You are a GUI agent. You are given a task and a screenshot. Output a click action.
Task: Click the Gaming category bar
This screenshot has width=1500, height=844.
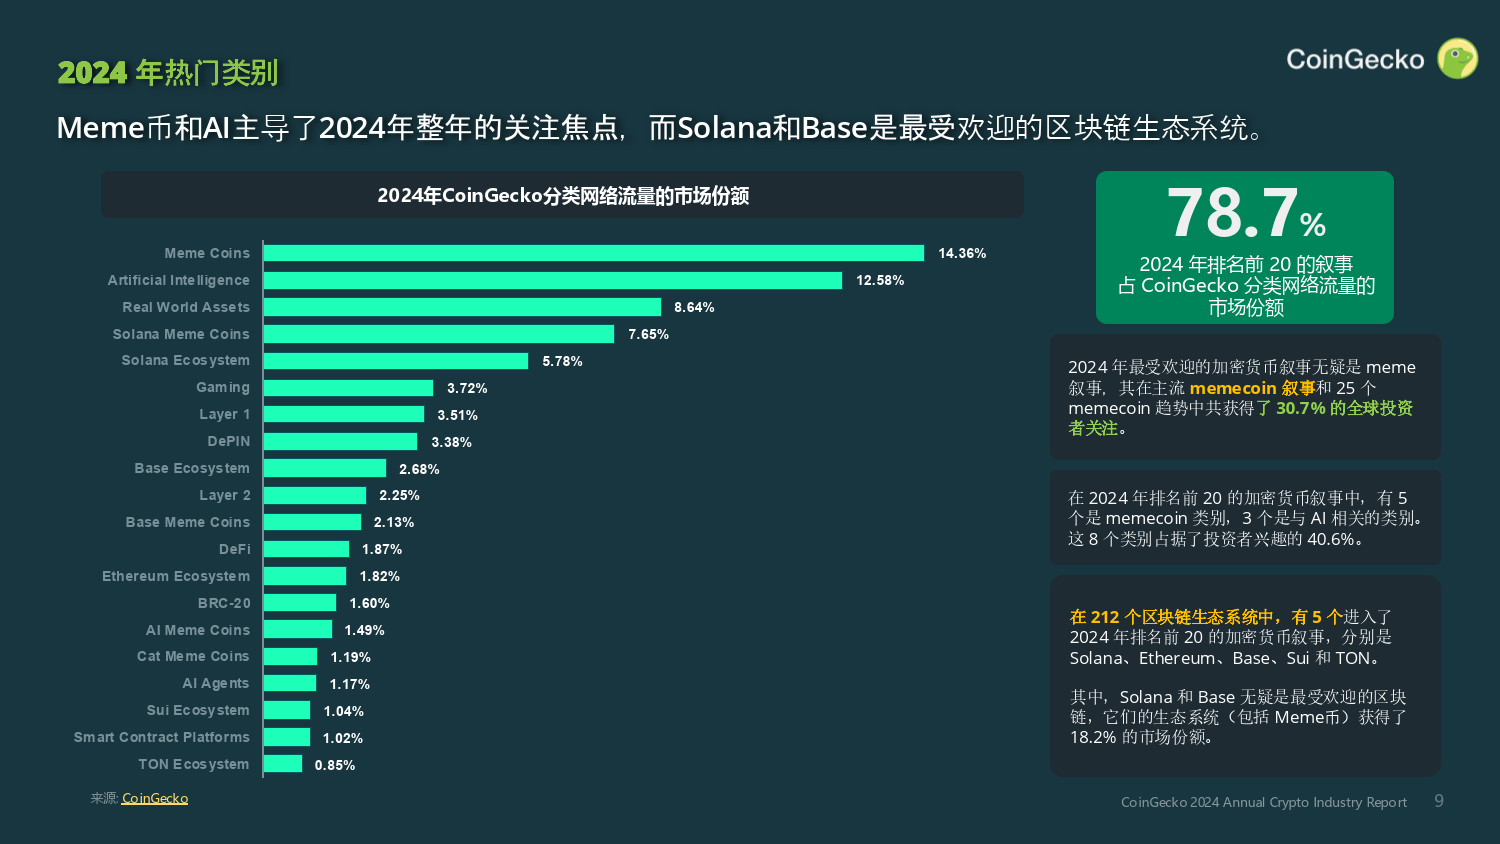(348, 388)
